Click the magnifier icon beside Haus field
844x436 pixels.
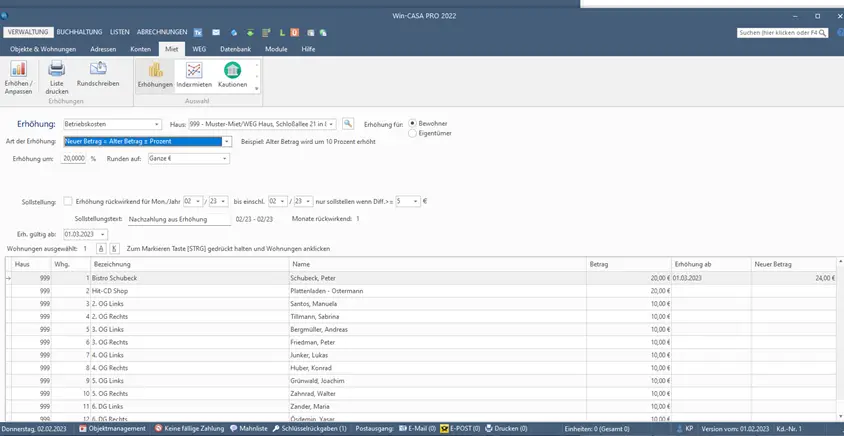tap(348, 124)
